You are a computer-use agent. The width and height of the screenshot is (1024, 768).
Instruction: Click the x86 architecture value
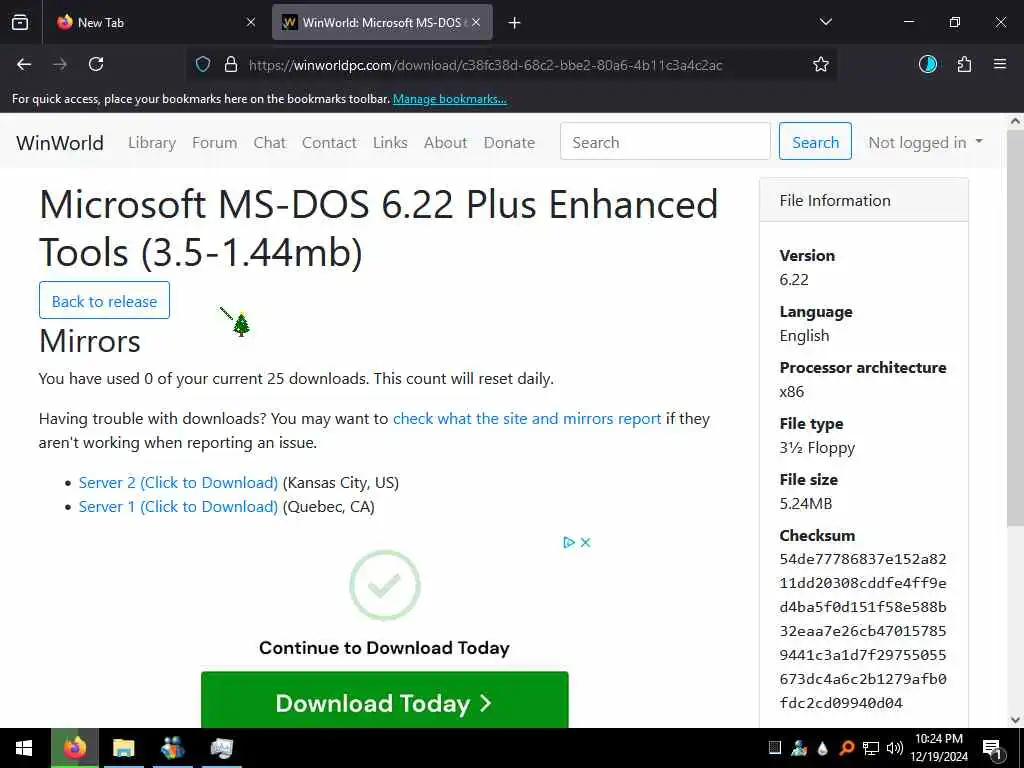point(792,392)
